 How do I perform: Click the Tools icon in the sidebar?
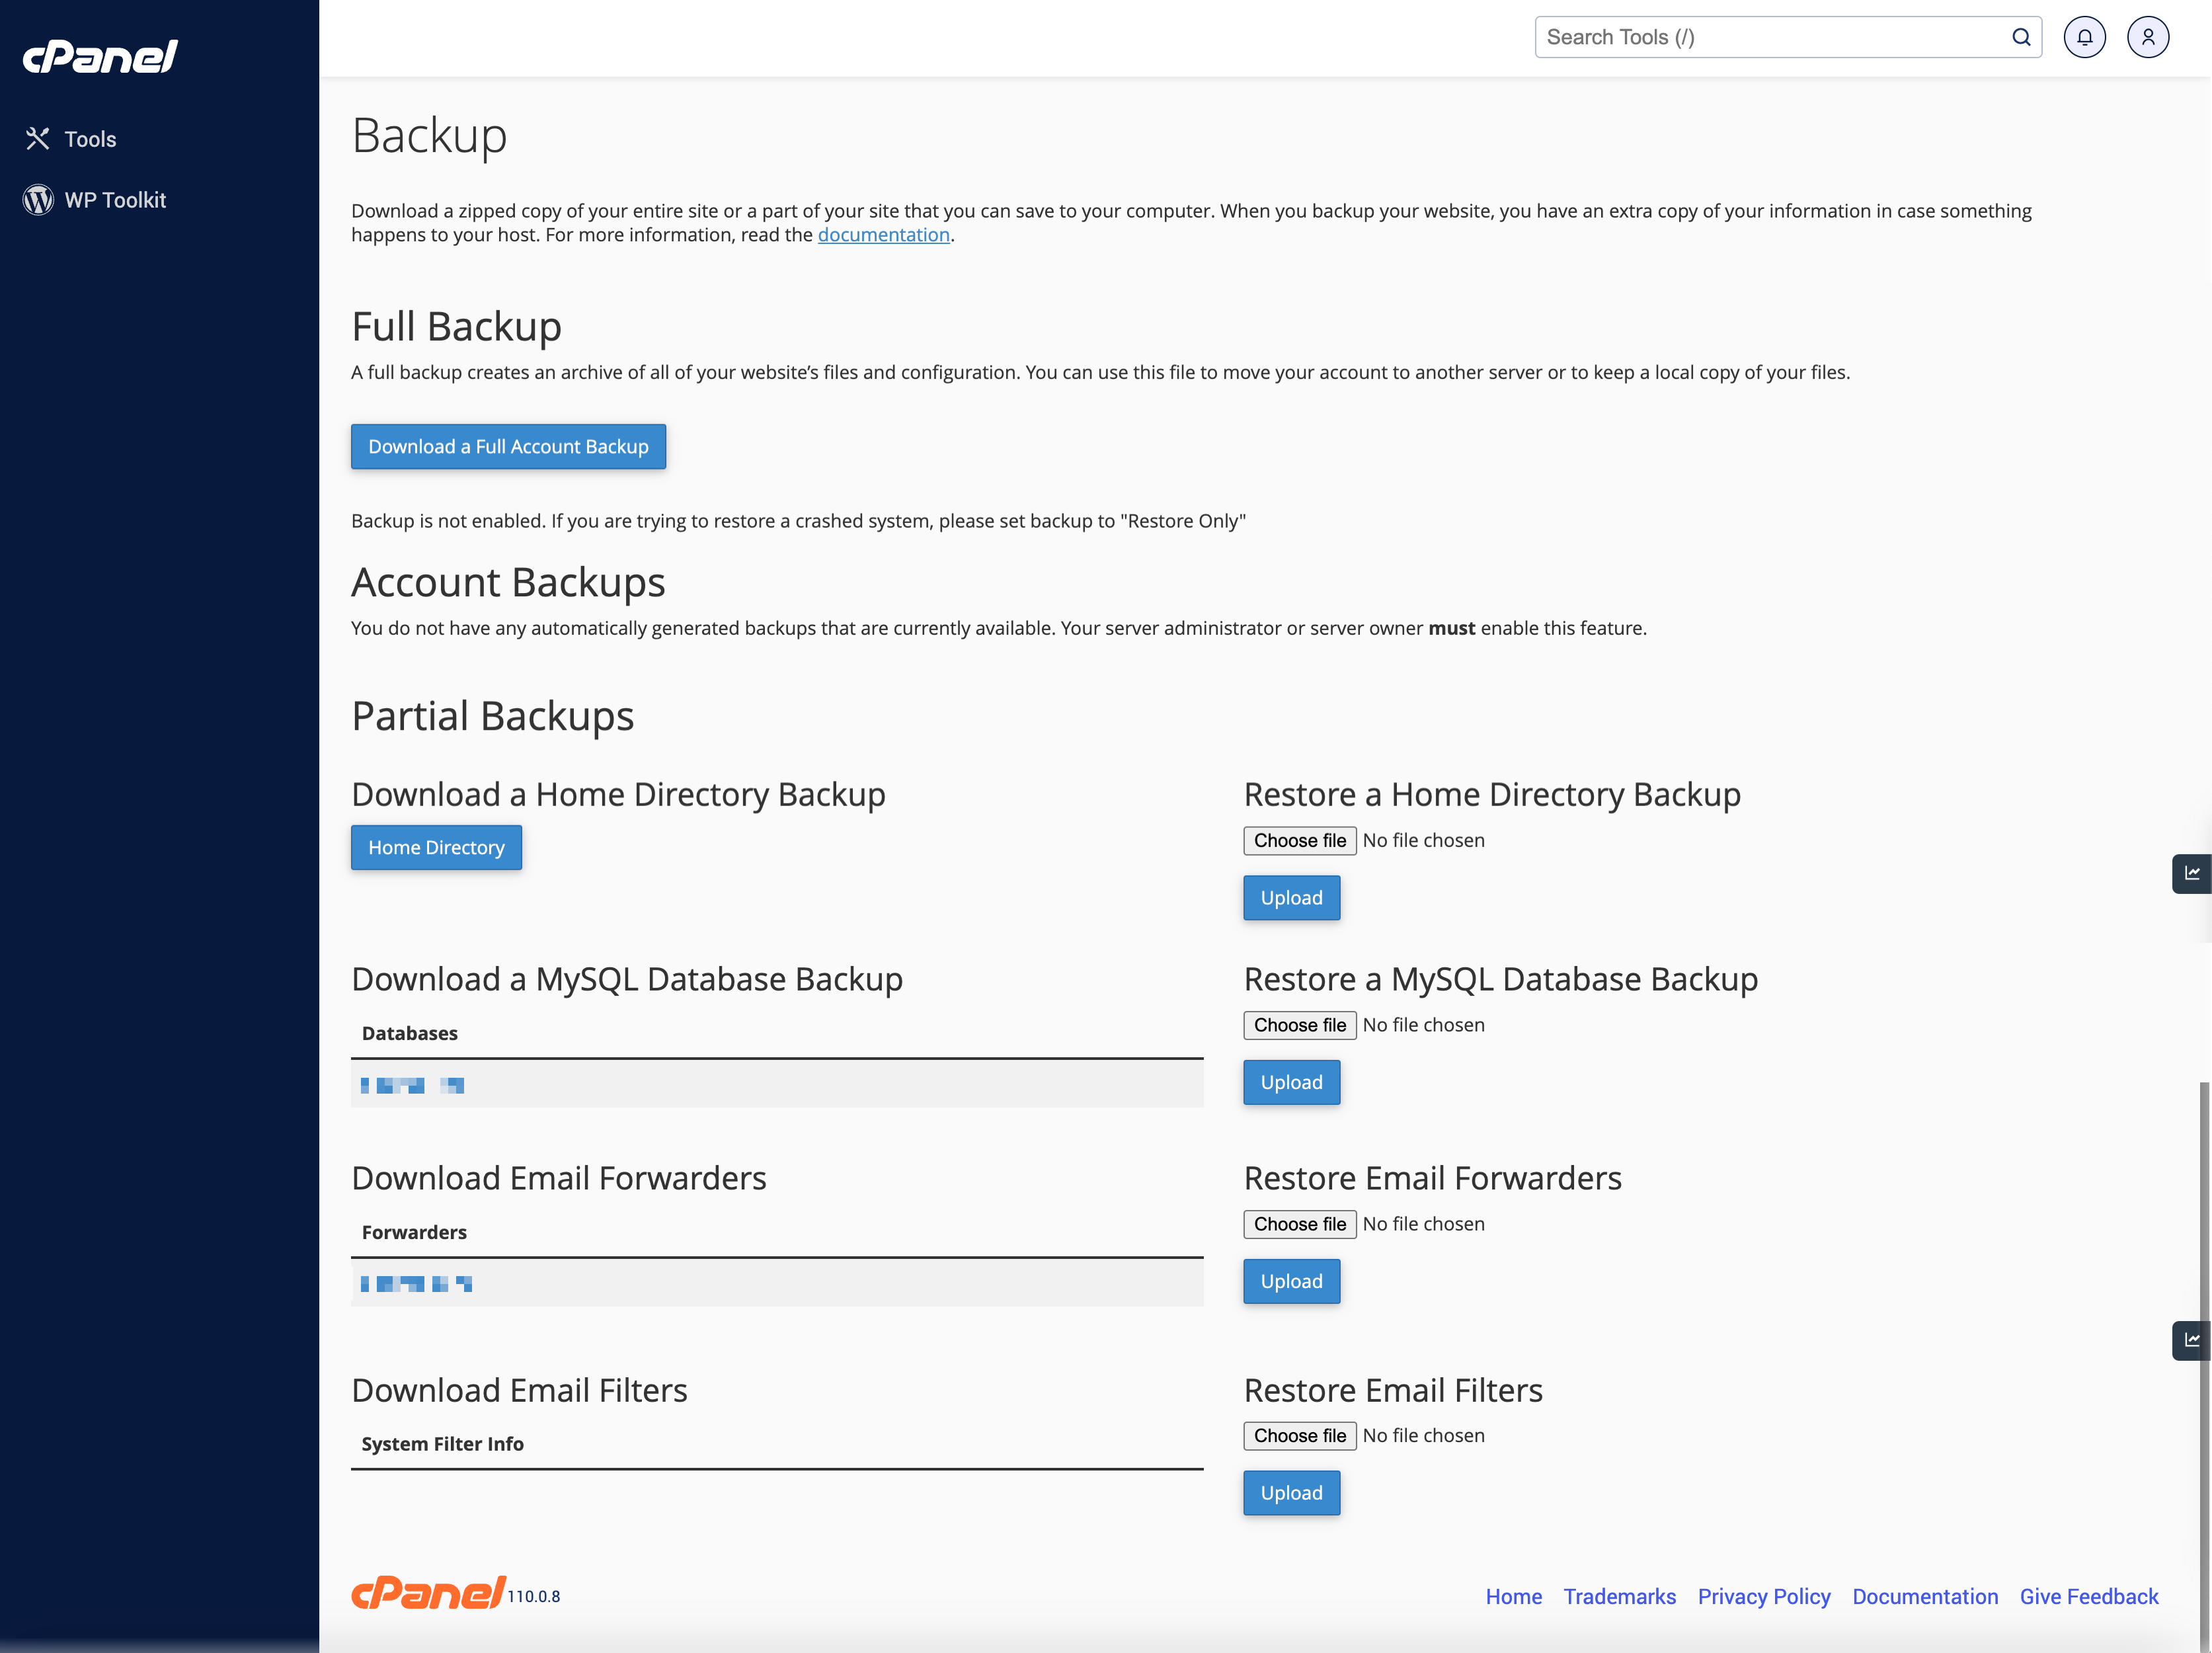coord(36,137)
